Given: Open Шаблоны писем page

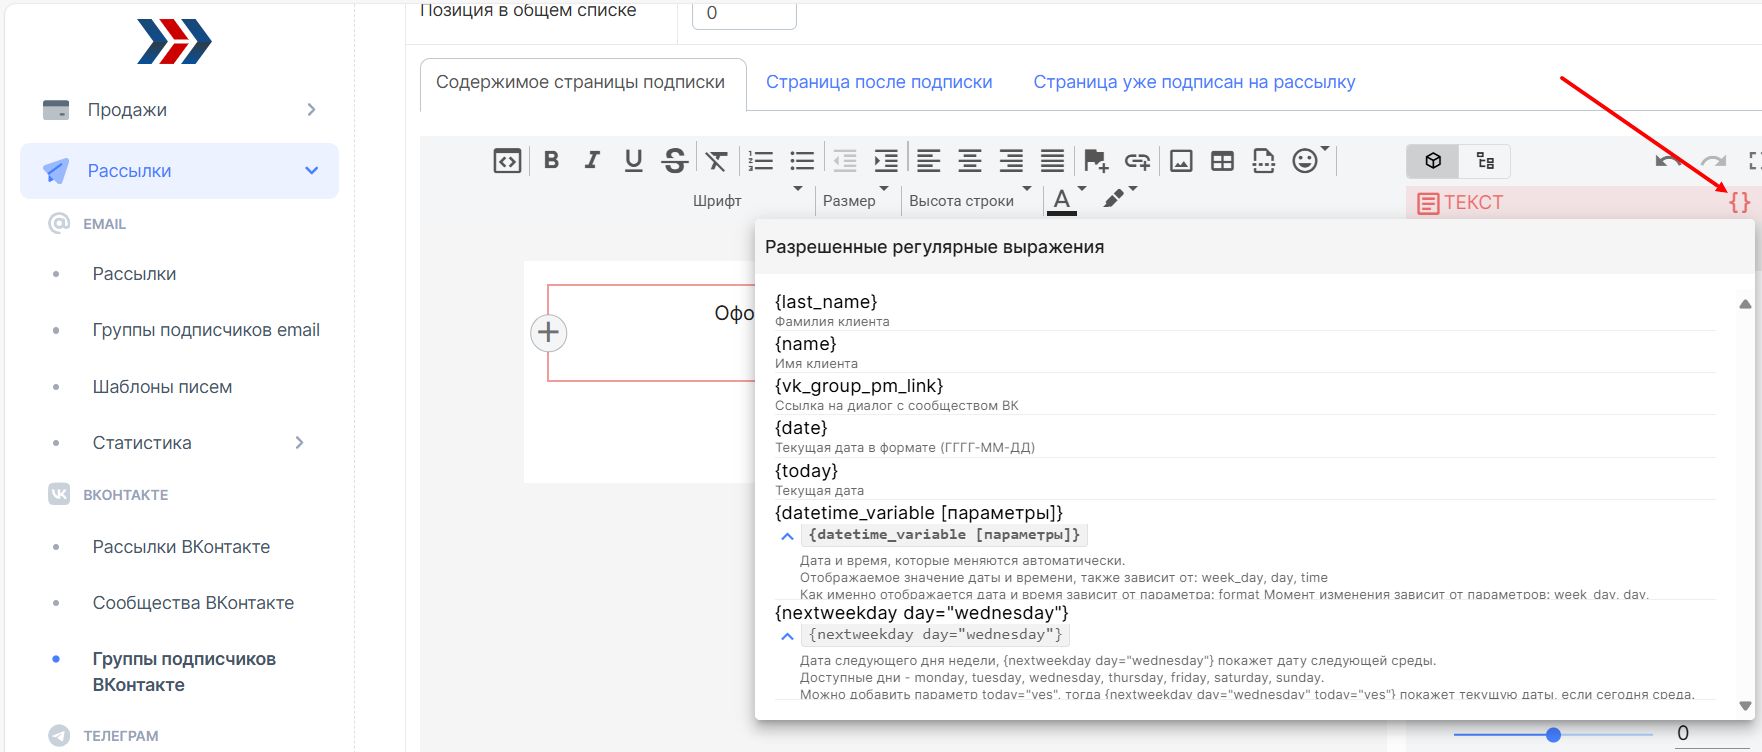Looking at the screenshot, I should pyautogui.click(x=162, y=387).
